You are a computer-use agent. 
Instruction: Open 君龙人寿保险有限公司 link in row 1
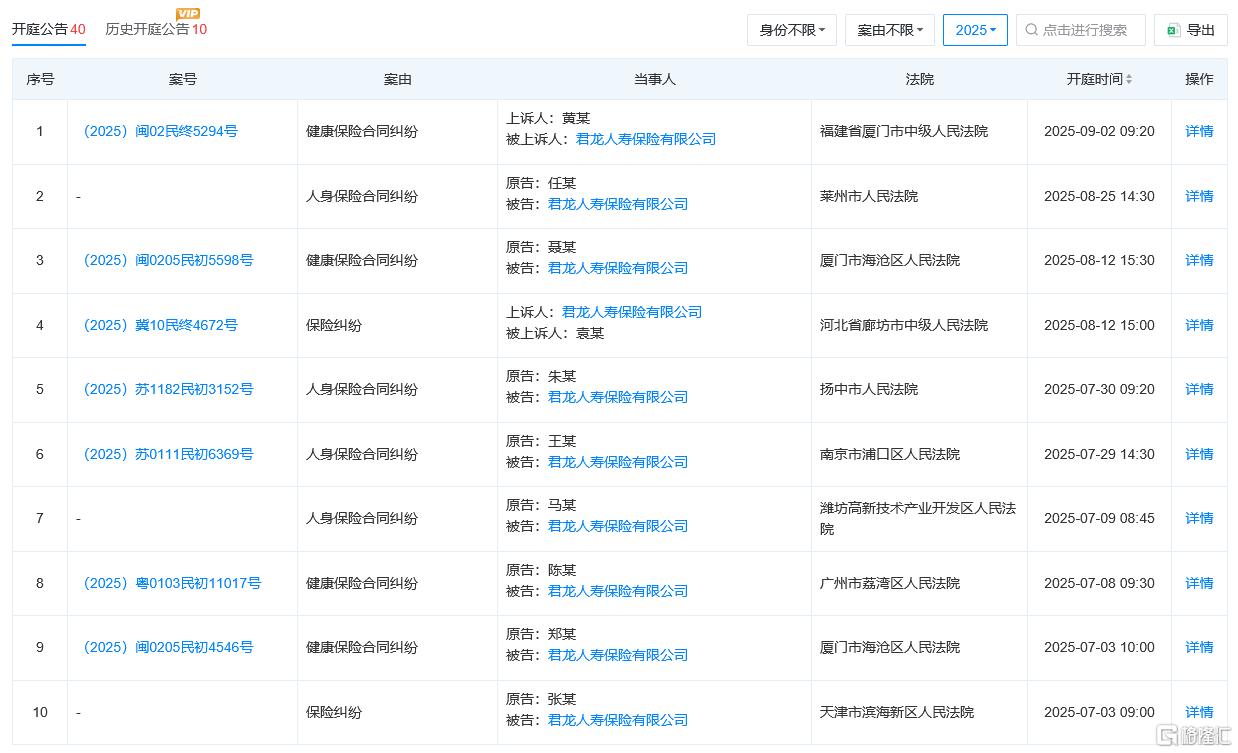[645, 139]
